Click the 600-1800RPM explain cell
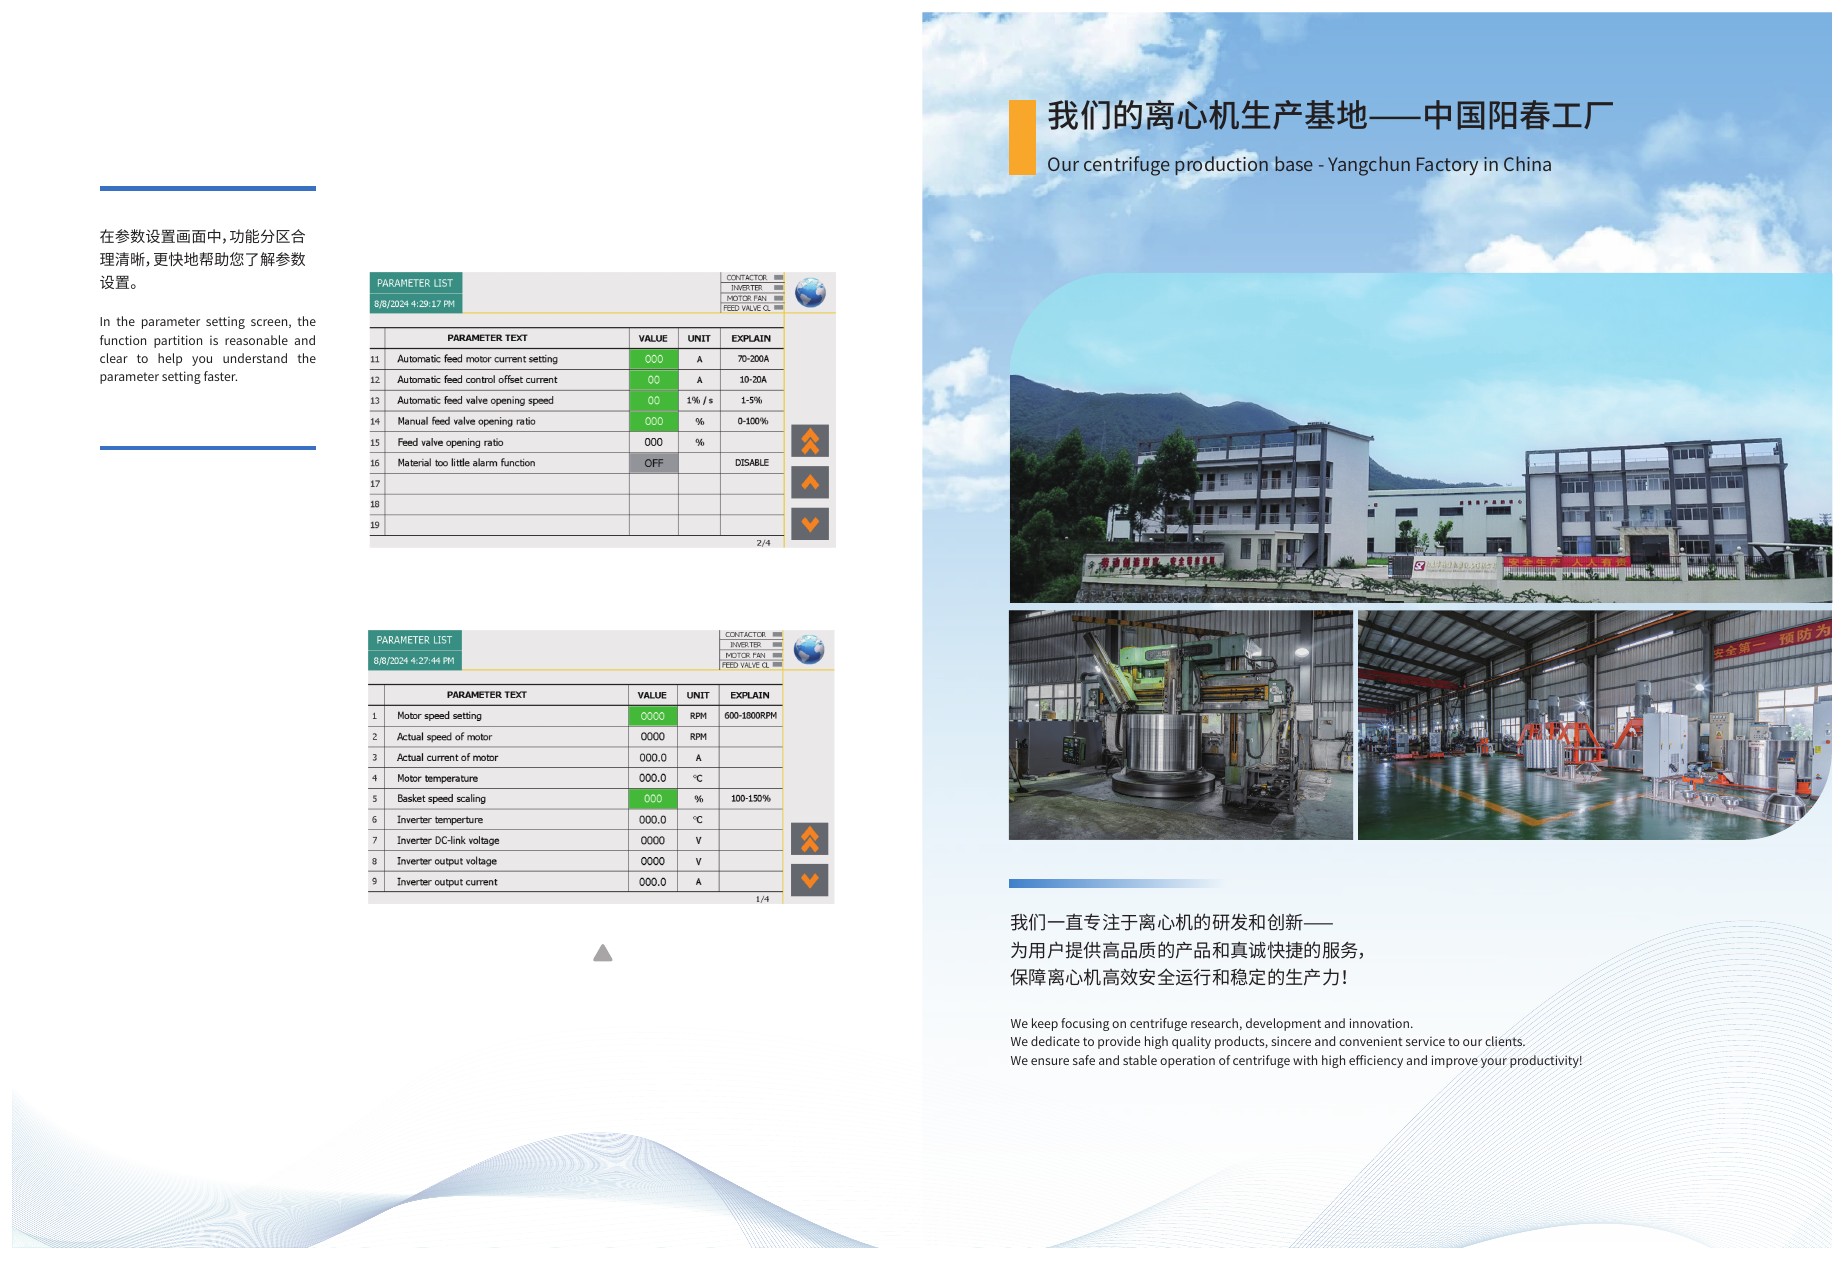This screenshot has height=1261, width=1845. click(x=751, y=716)
